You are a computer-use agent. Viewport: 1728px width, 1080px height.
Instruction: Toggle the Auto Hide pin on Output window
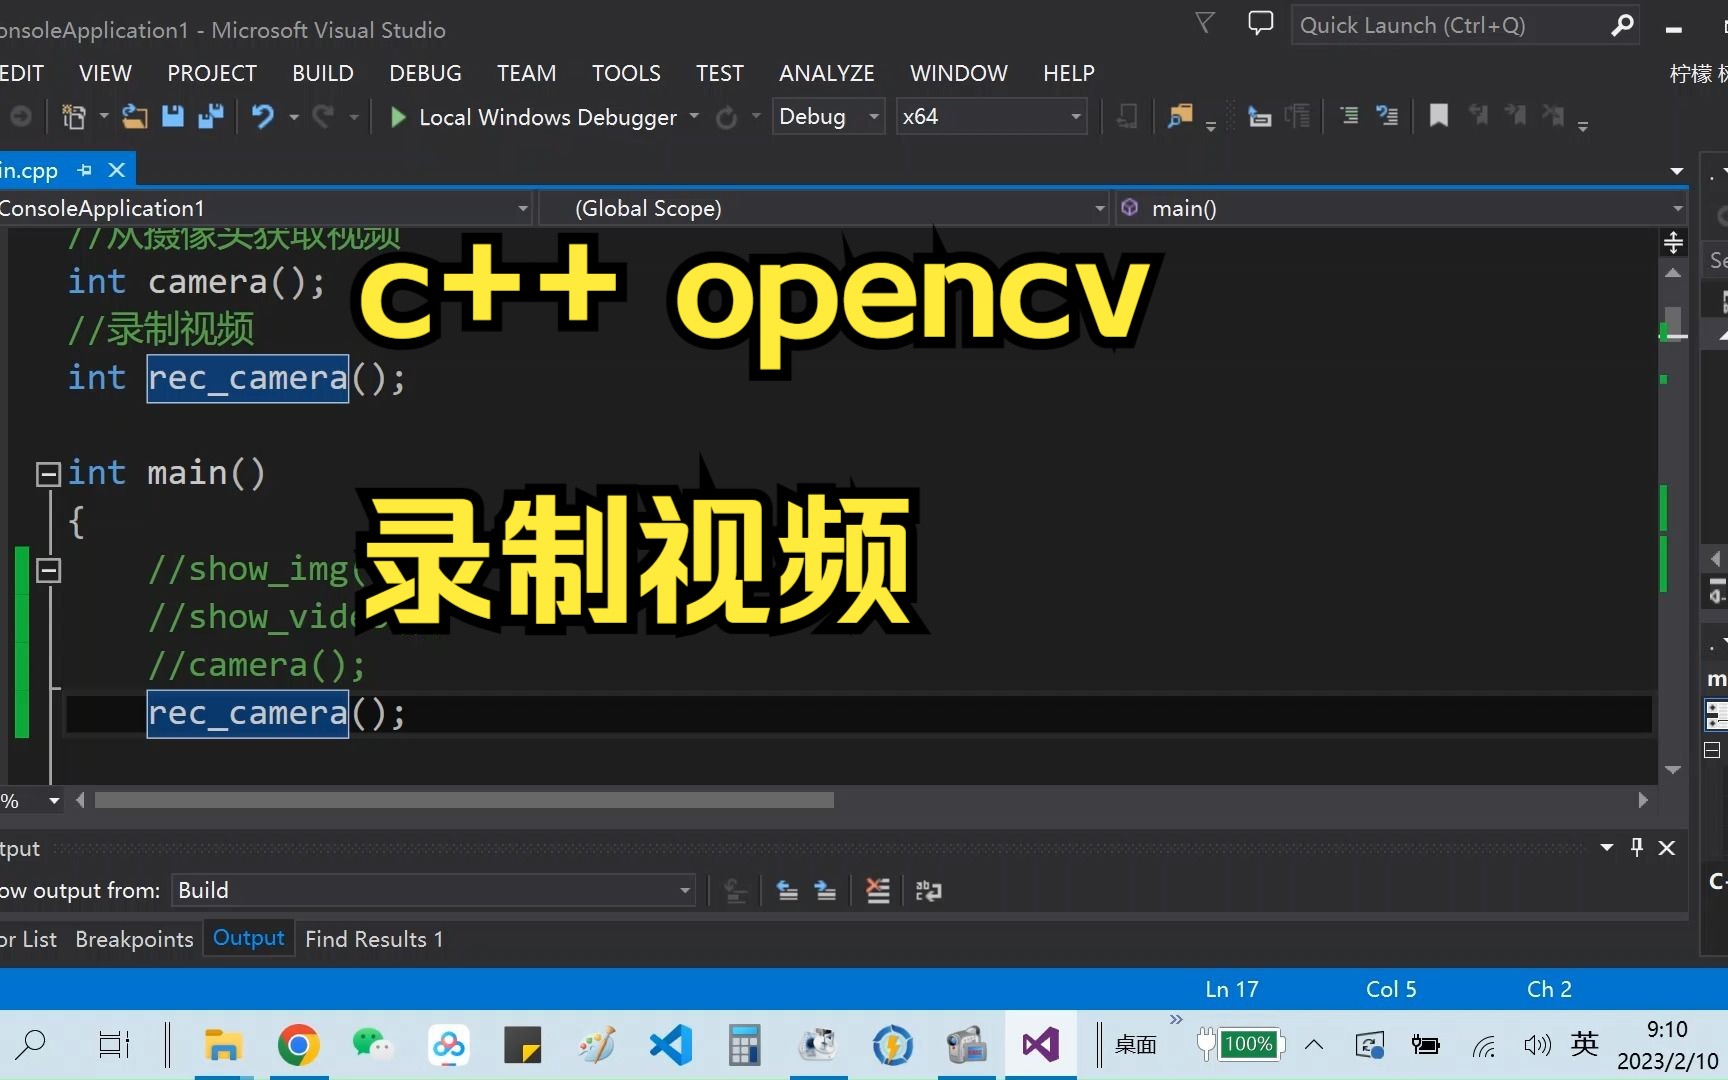[1636, 847]
